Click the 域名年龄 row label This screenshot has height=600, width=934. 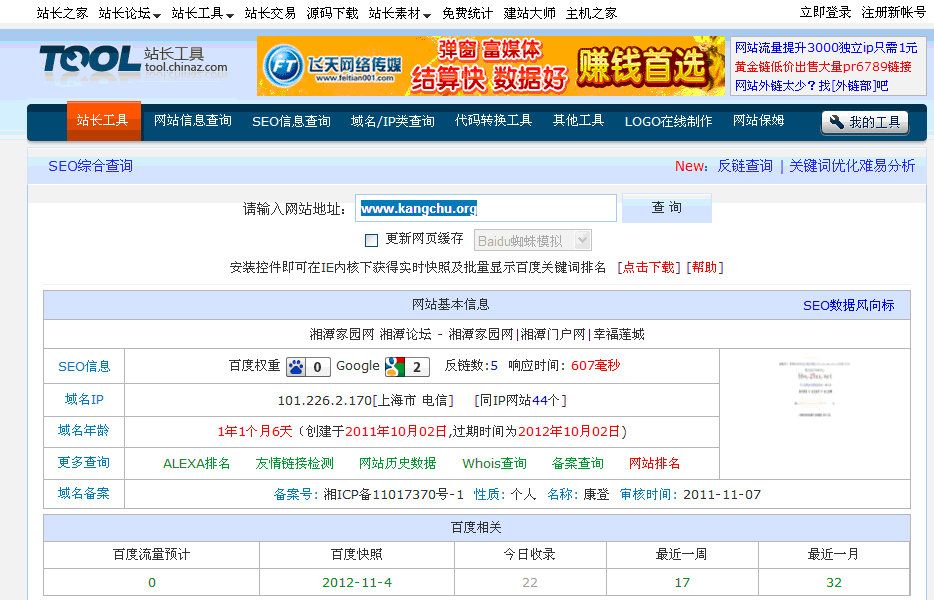[x=84, y=430]
